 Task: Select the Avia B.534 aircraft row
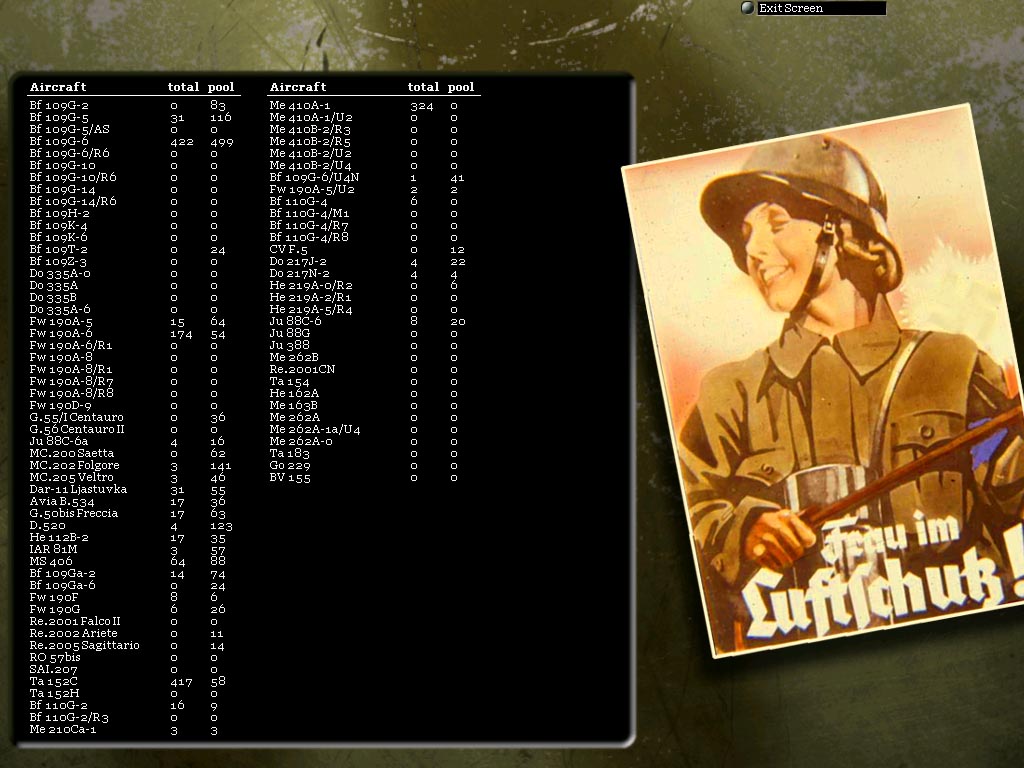point(133,502)
